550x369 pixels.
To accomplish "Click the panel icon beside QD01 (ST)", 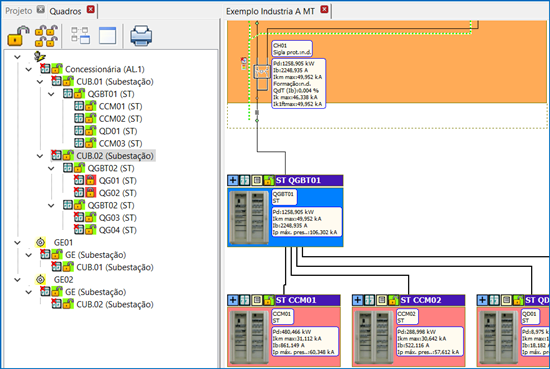I will pyautogui.click(x=79, y=131).
